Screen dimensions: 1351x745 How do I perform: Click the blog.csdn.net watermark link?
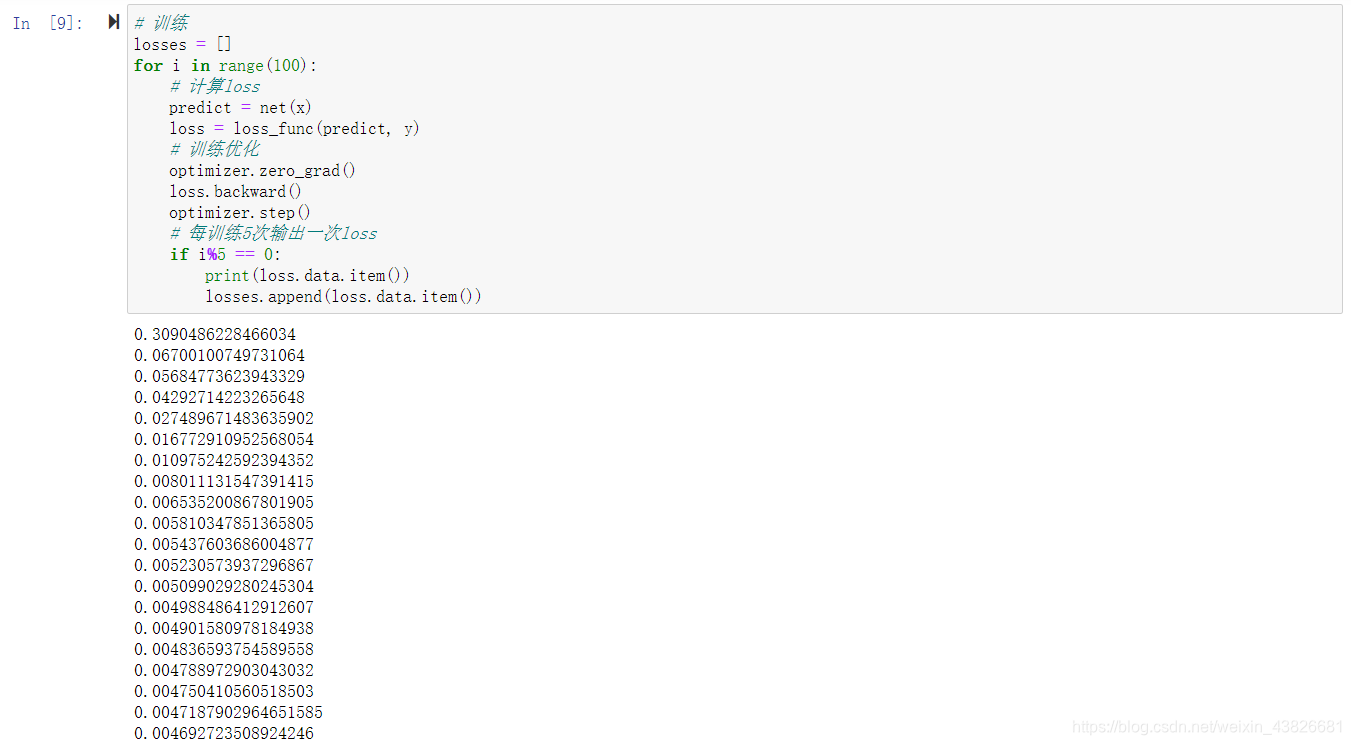[1208, 726]
